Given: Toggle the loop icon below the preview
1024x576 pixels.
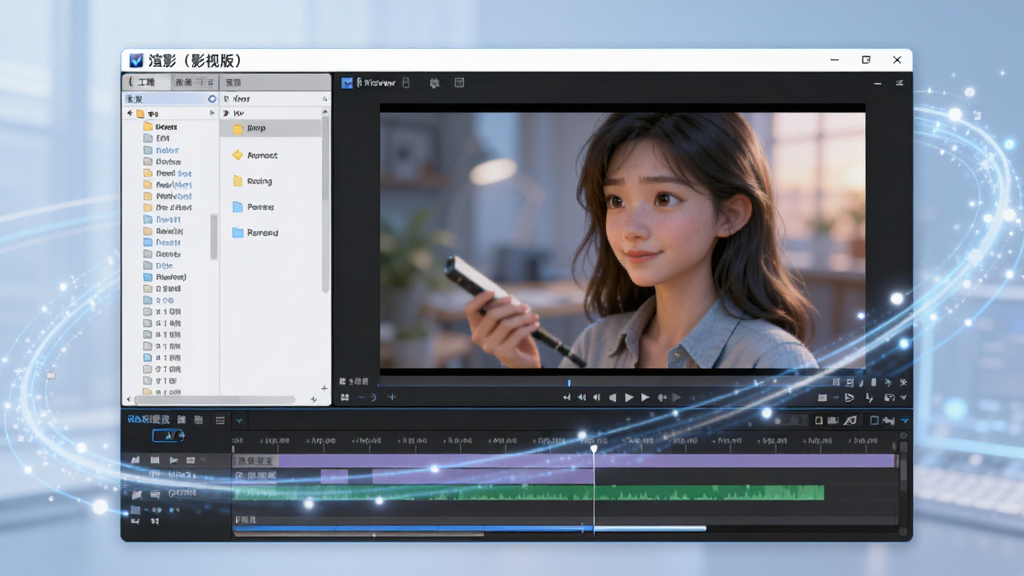Looking at the screenshot, I should (372, 397).
